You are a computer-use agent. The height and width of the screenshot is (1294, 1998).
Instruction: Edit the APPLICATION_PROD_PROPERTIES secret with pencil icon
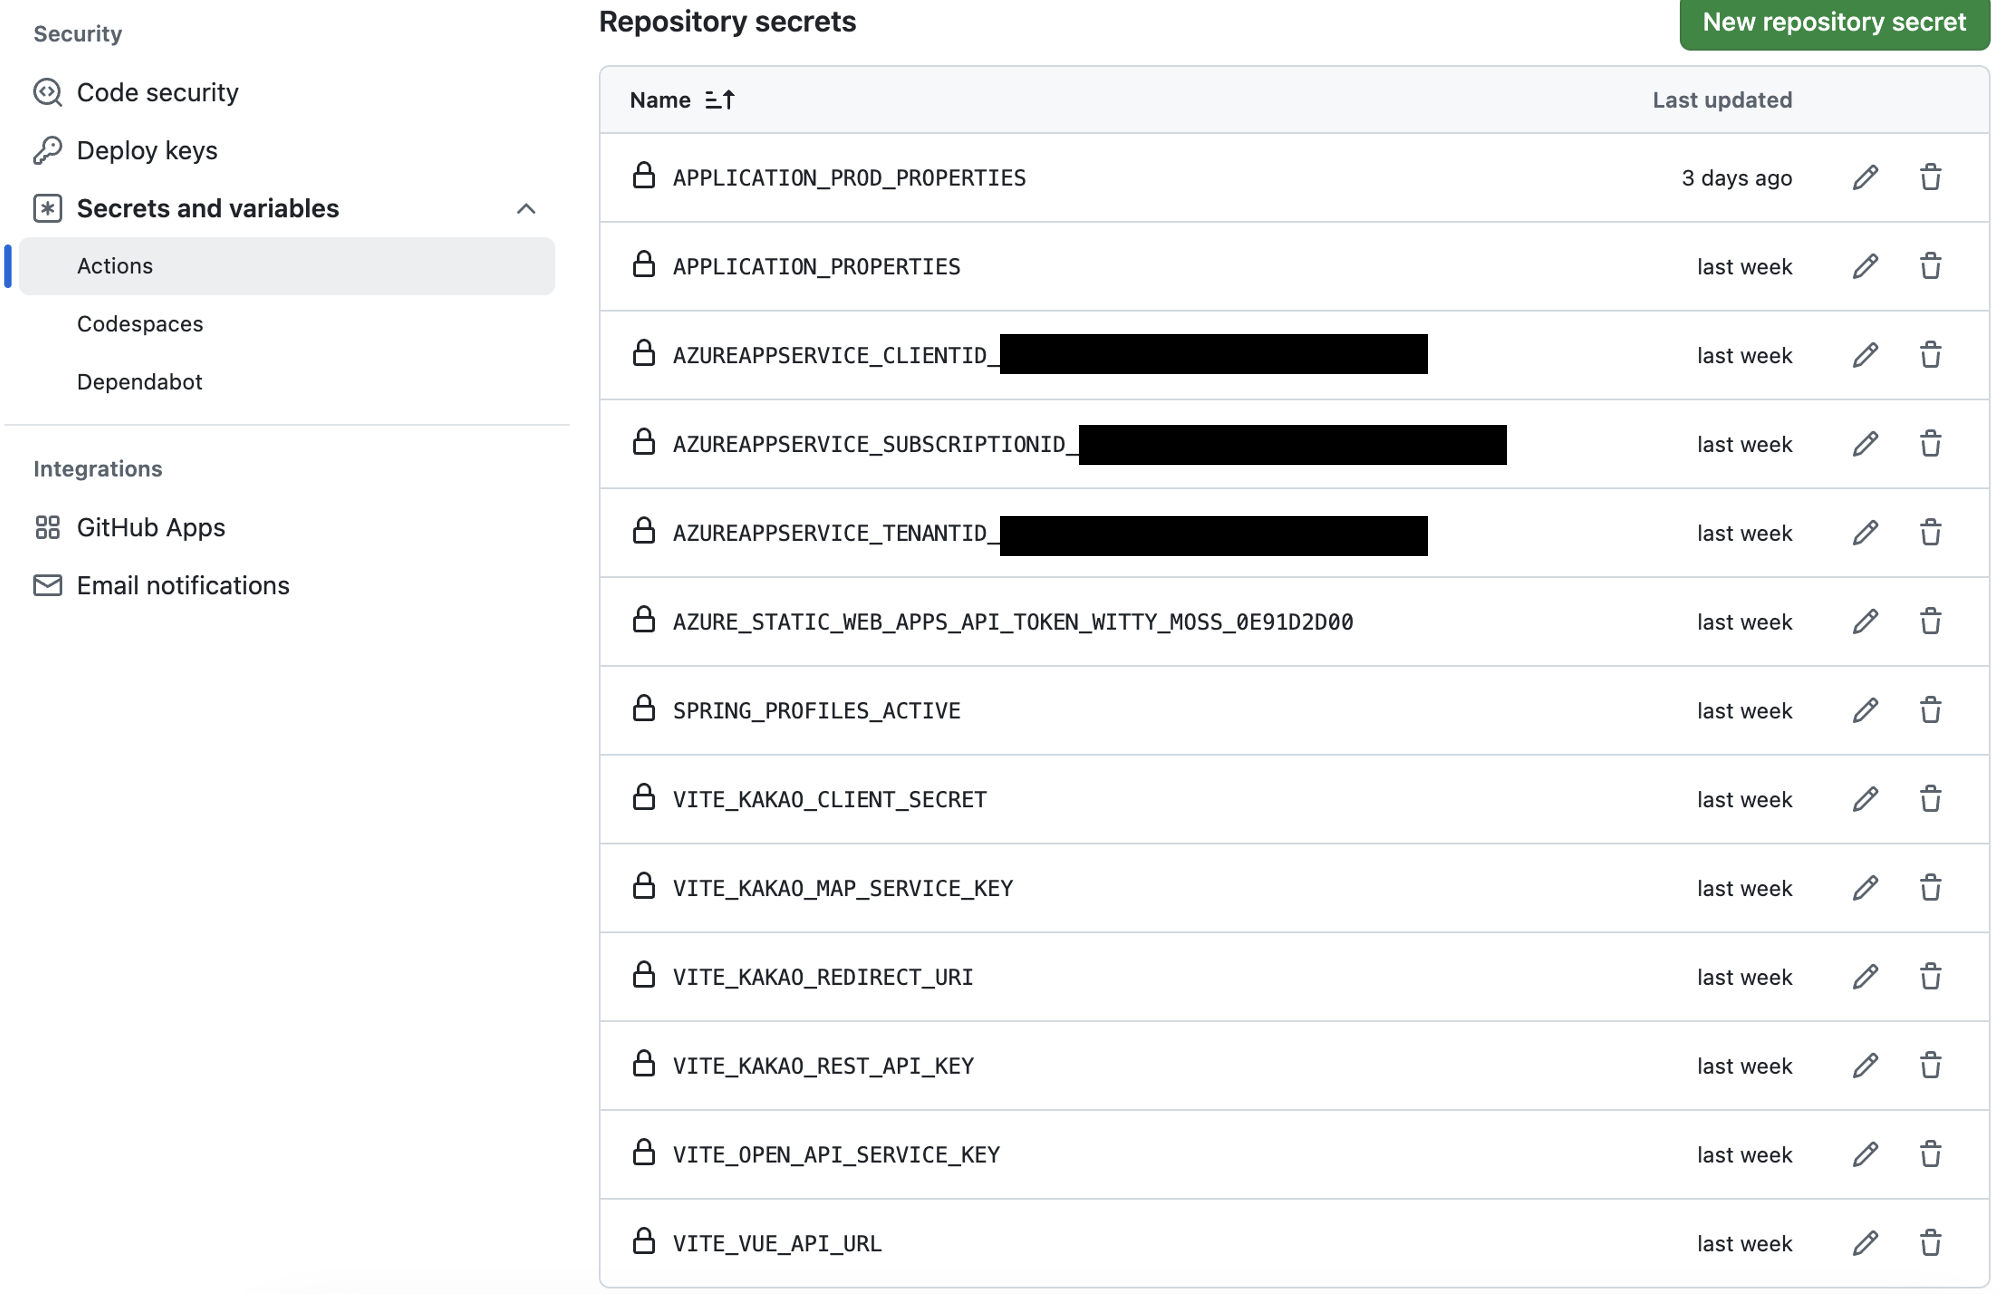coord(1865,178)
